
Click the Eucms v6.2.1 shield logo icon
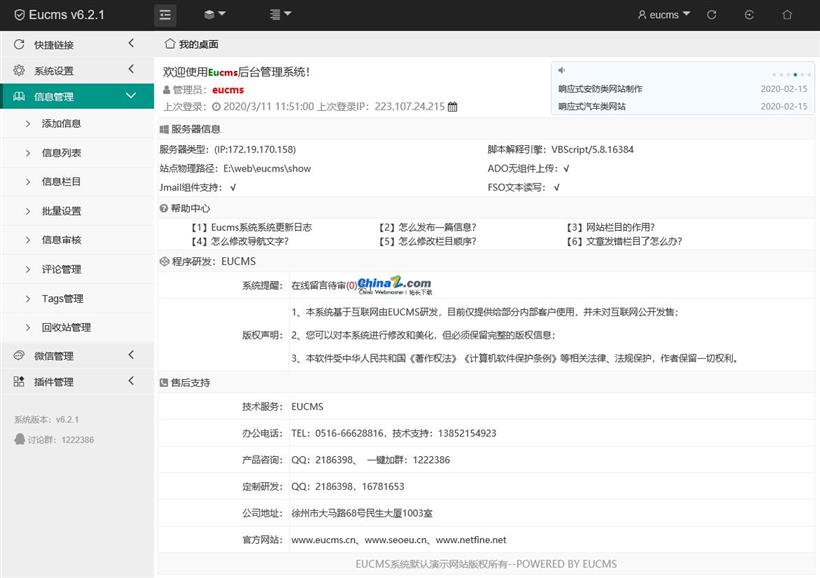pyautogui.click(x=19, y=15)
